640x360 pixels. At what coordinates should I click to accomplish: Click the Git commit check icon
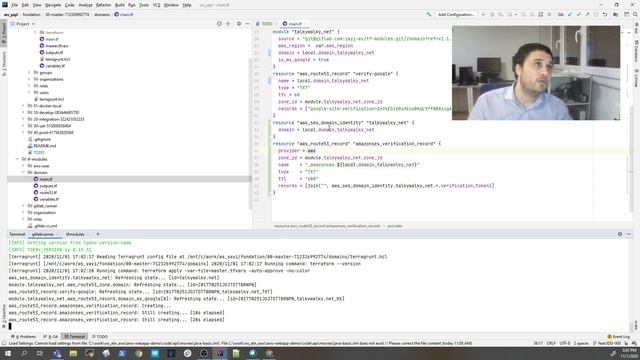(x=578, y=14)
